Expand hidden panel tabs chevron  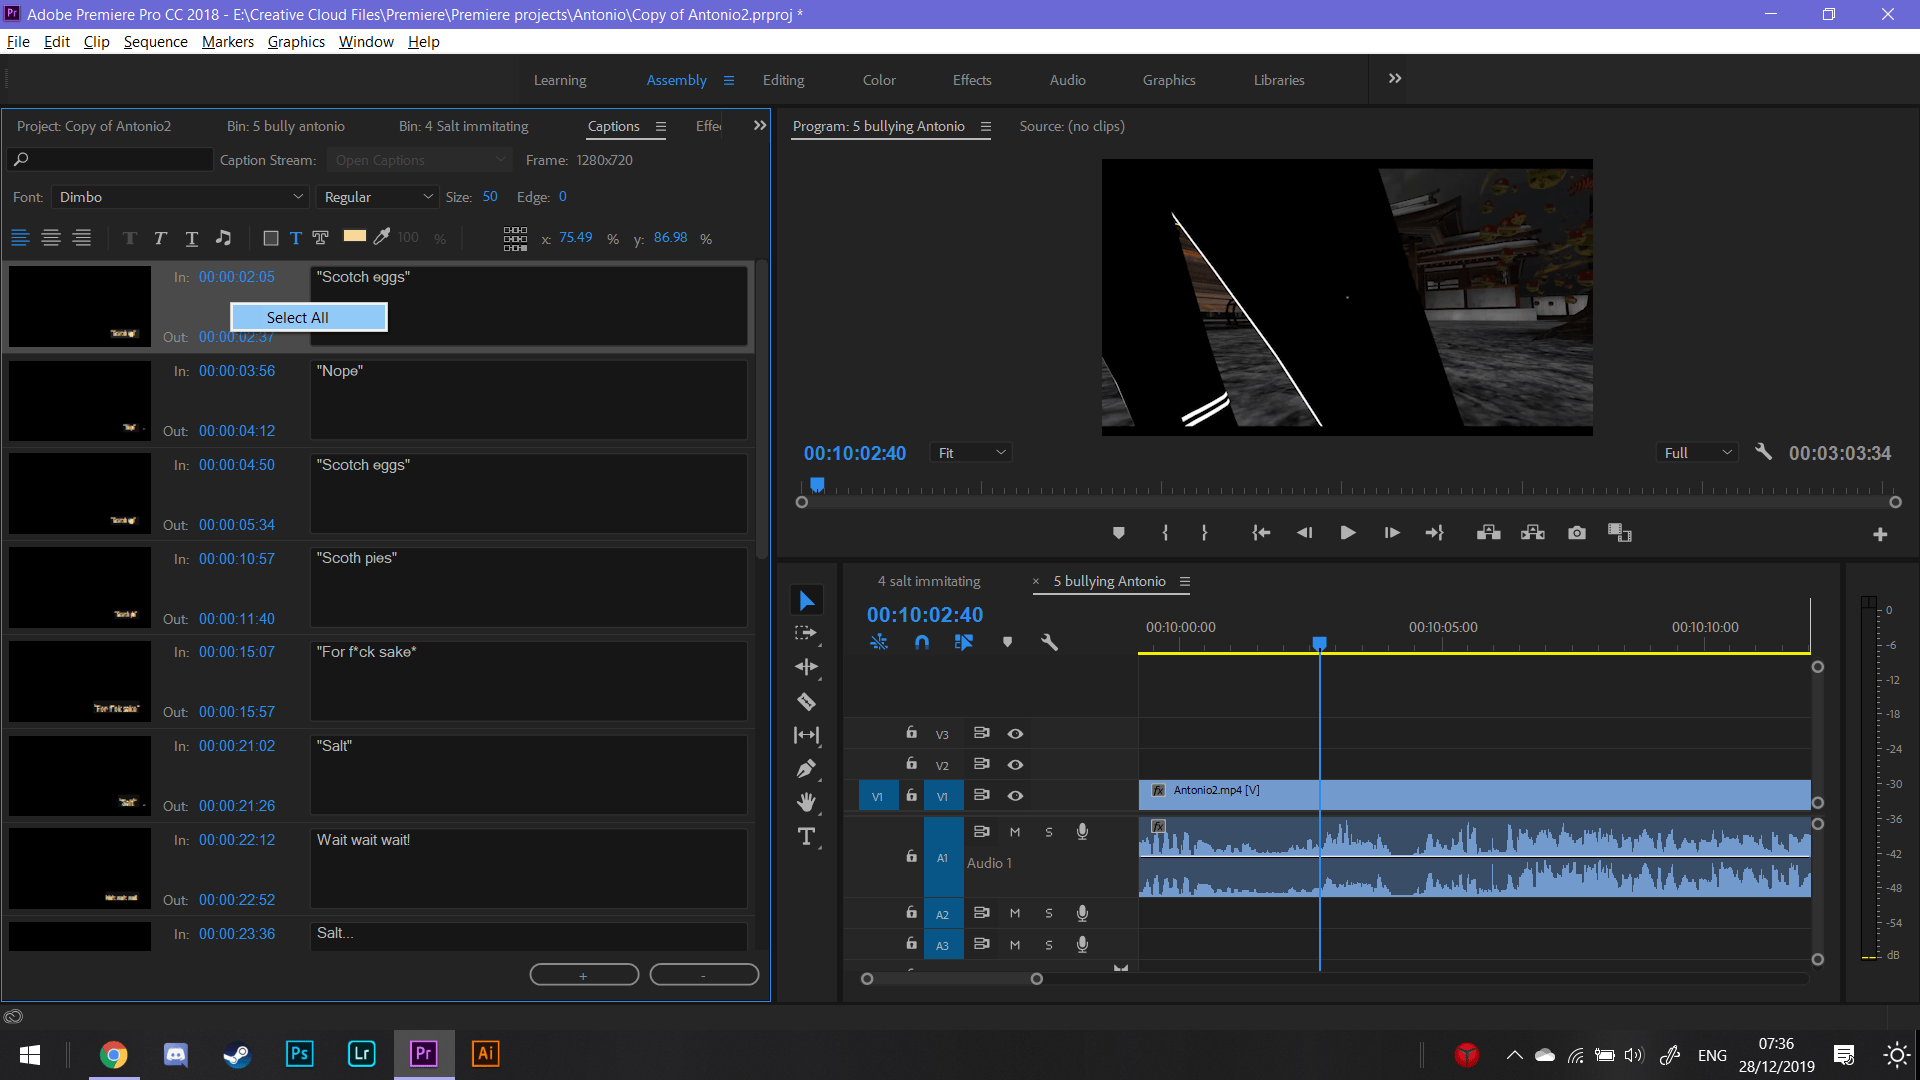point(760,126)
